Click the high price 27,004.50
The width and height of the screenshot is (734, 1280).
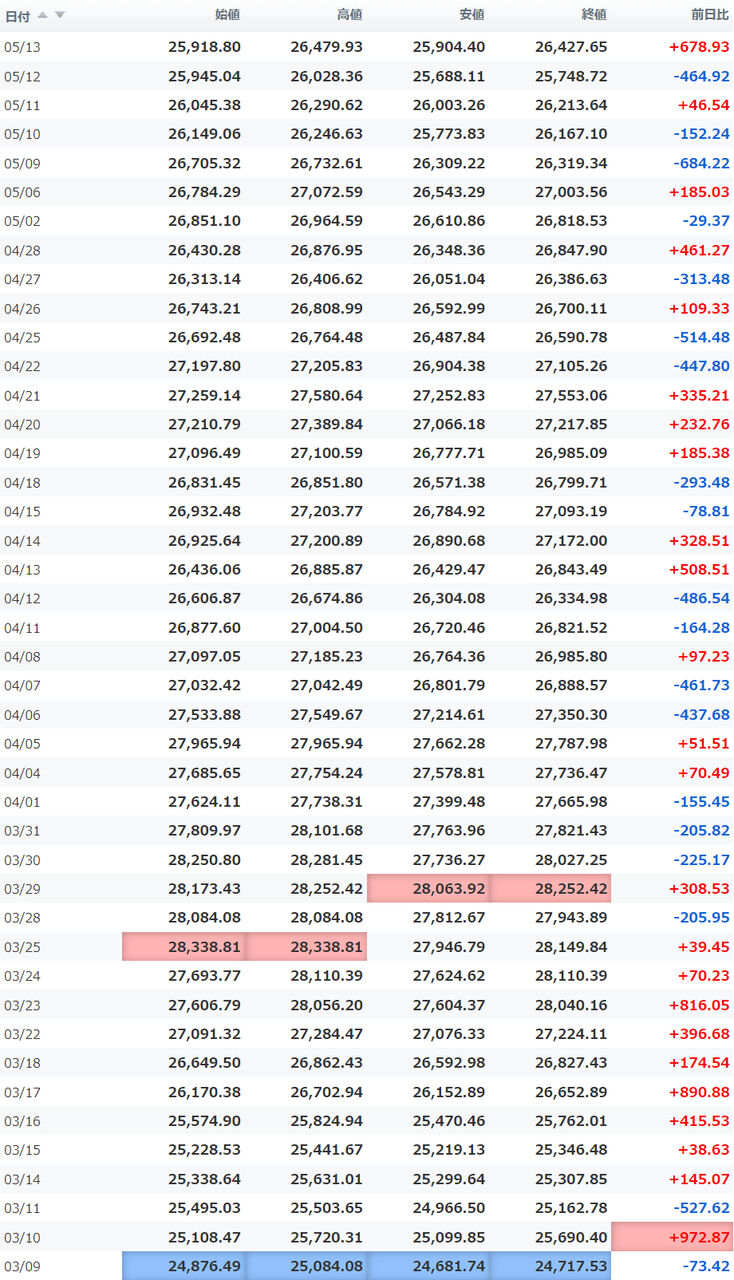click(x=326, y=627)
